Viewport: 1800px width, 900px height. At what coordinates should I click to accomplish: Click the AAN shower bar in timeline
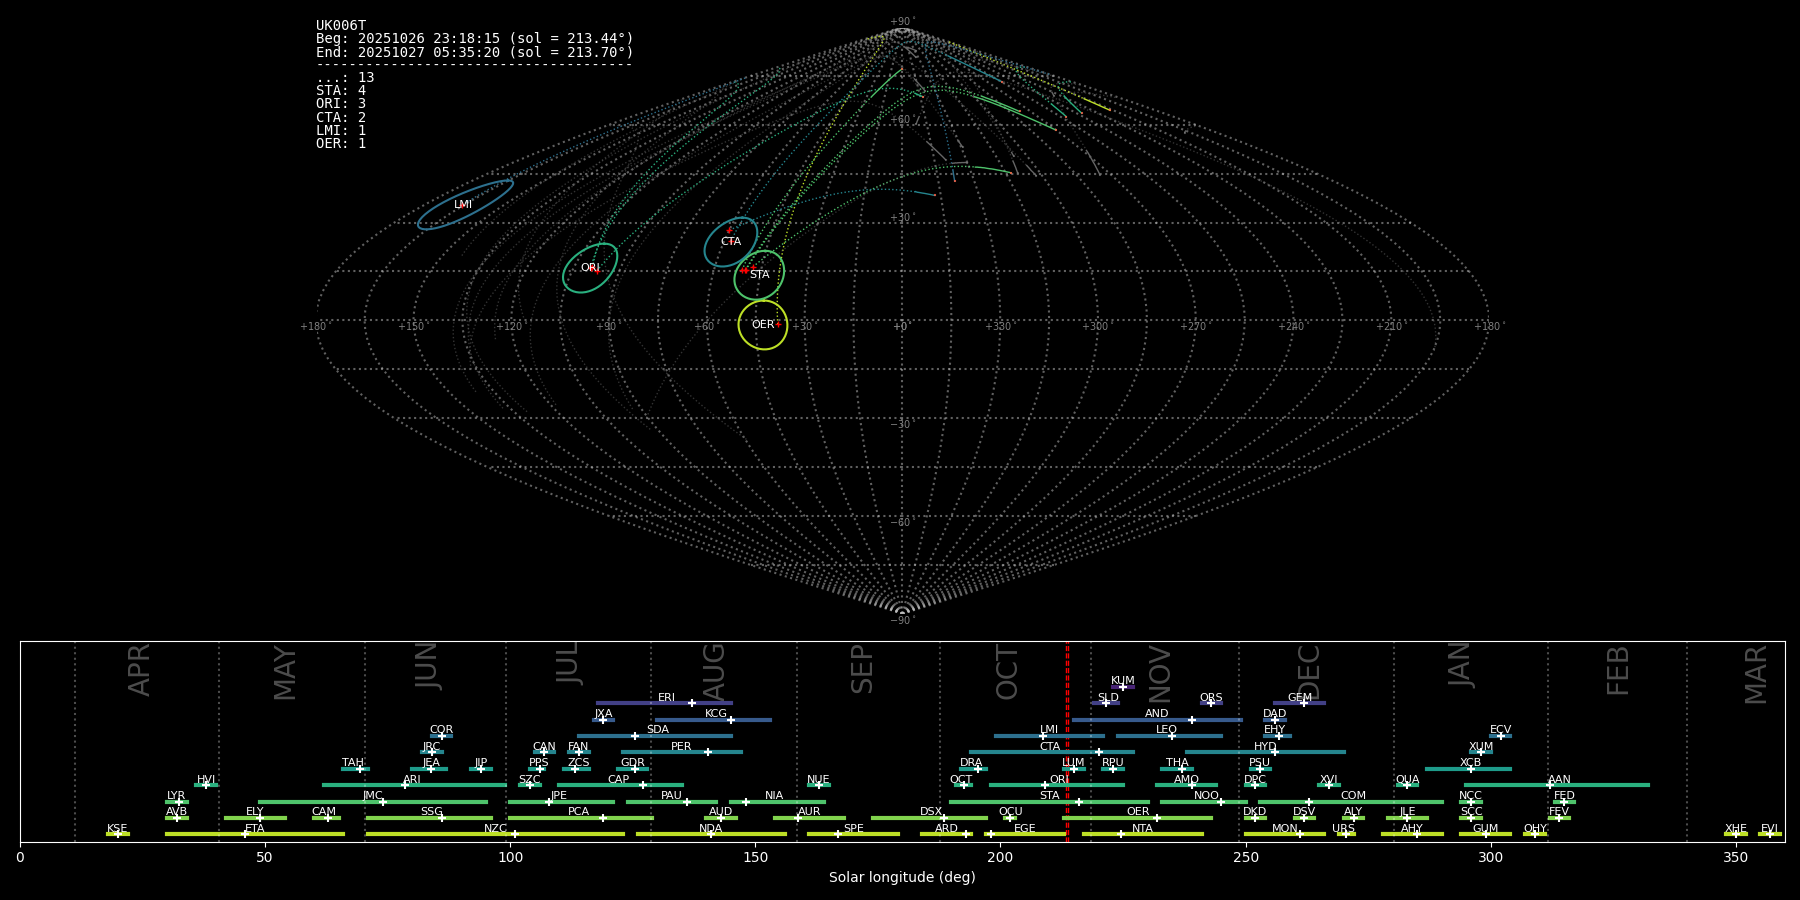coord(1557,785)
